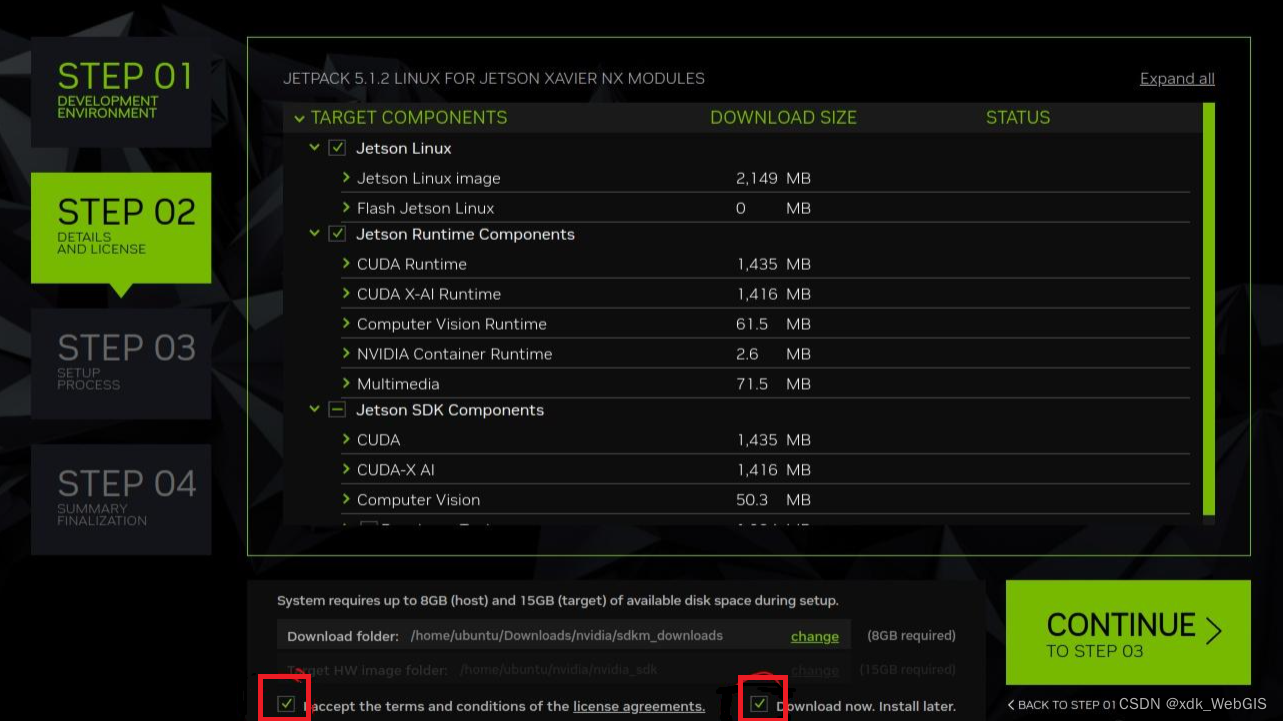Expand the CUDA Runtime row
The height and width of the screenshot is (721, 1283).
click(346, 264)
